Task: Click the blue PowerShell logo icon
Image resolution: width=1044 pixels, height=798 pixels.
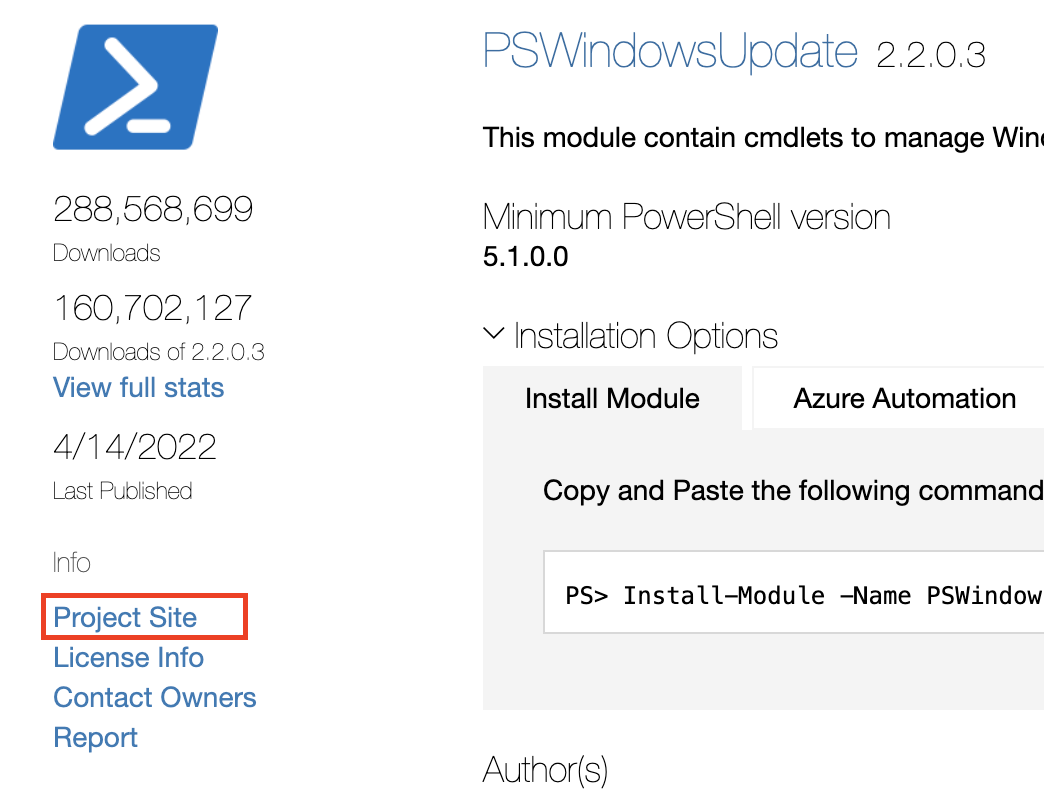Action: [136, 87]
